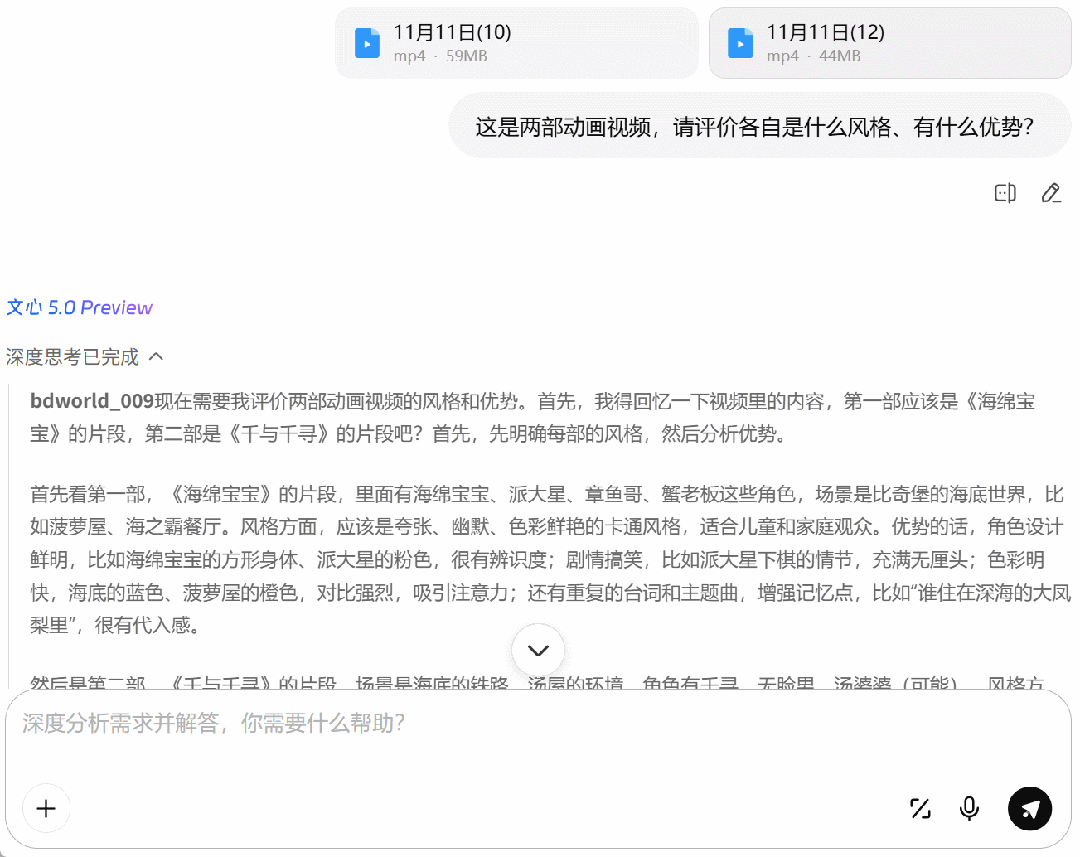Click the 11月11日(10) file name text
1080x857 pixels.
452,32
